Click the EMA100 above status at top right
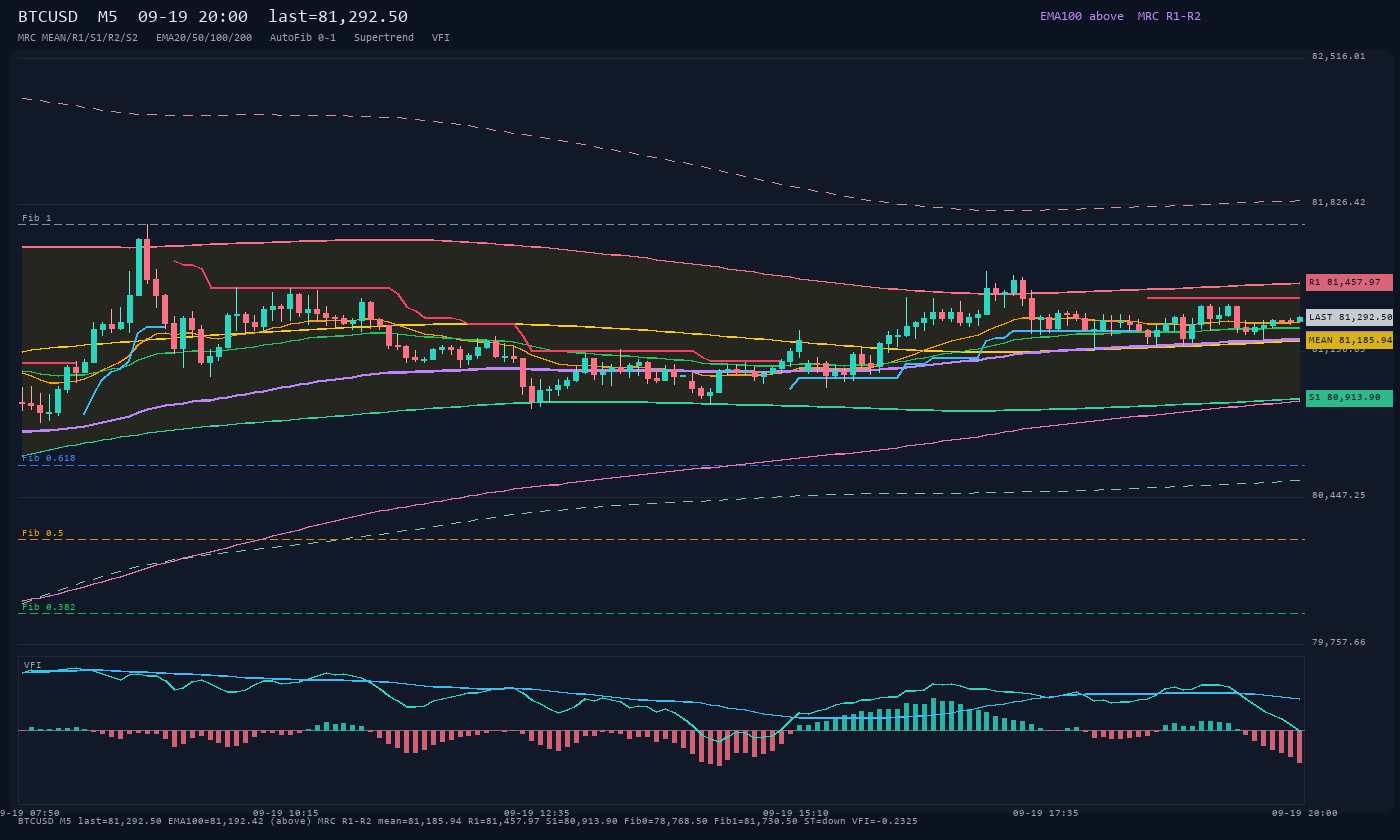Screen dimensions: 1400x840 1082,16
